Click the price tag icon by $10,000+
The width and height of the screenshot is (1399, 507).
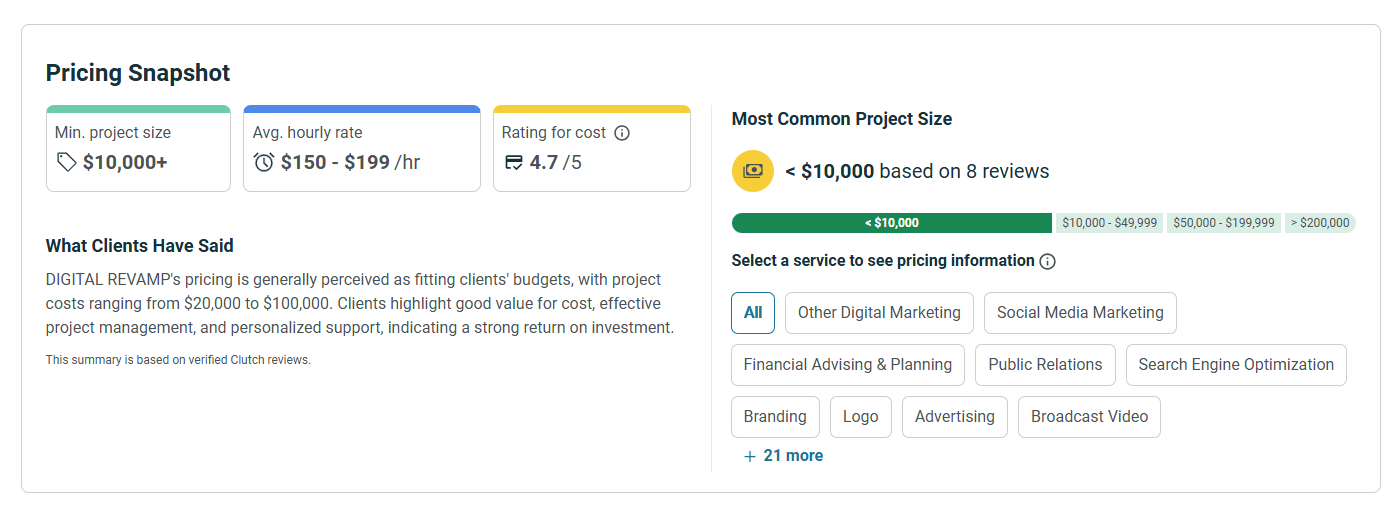tap(66, 162)
